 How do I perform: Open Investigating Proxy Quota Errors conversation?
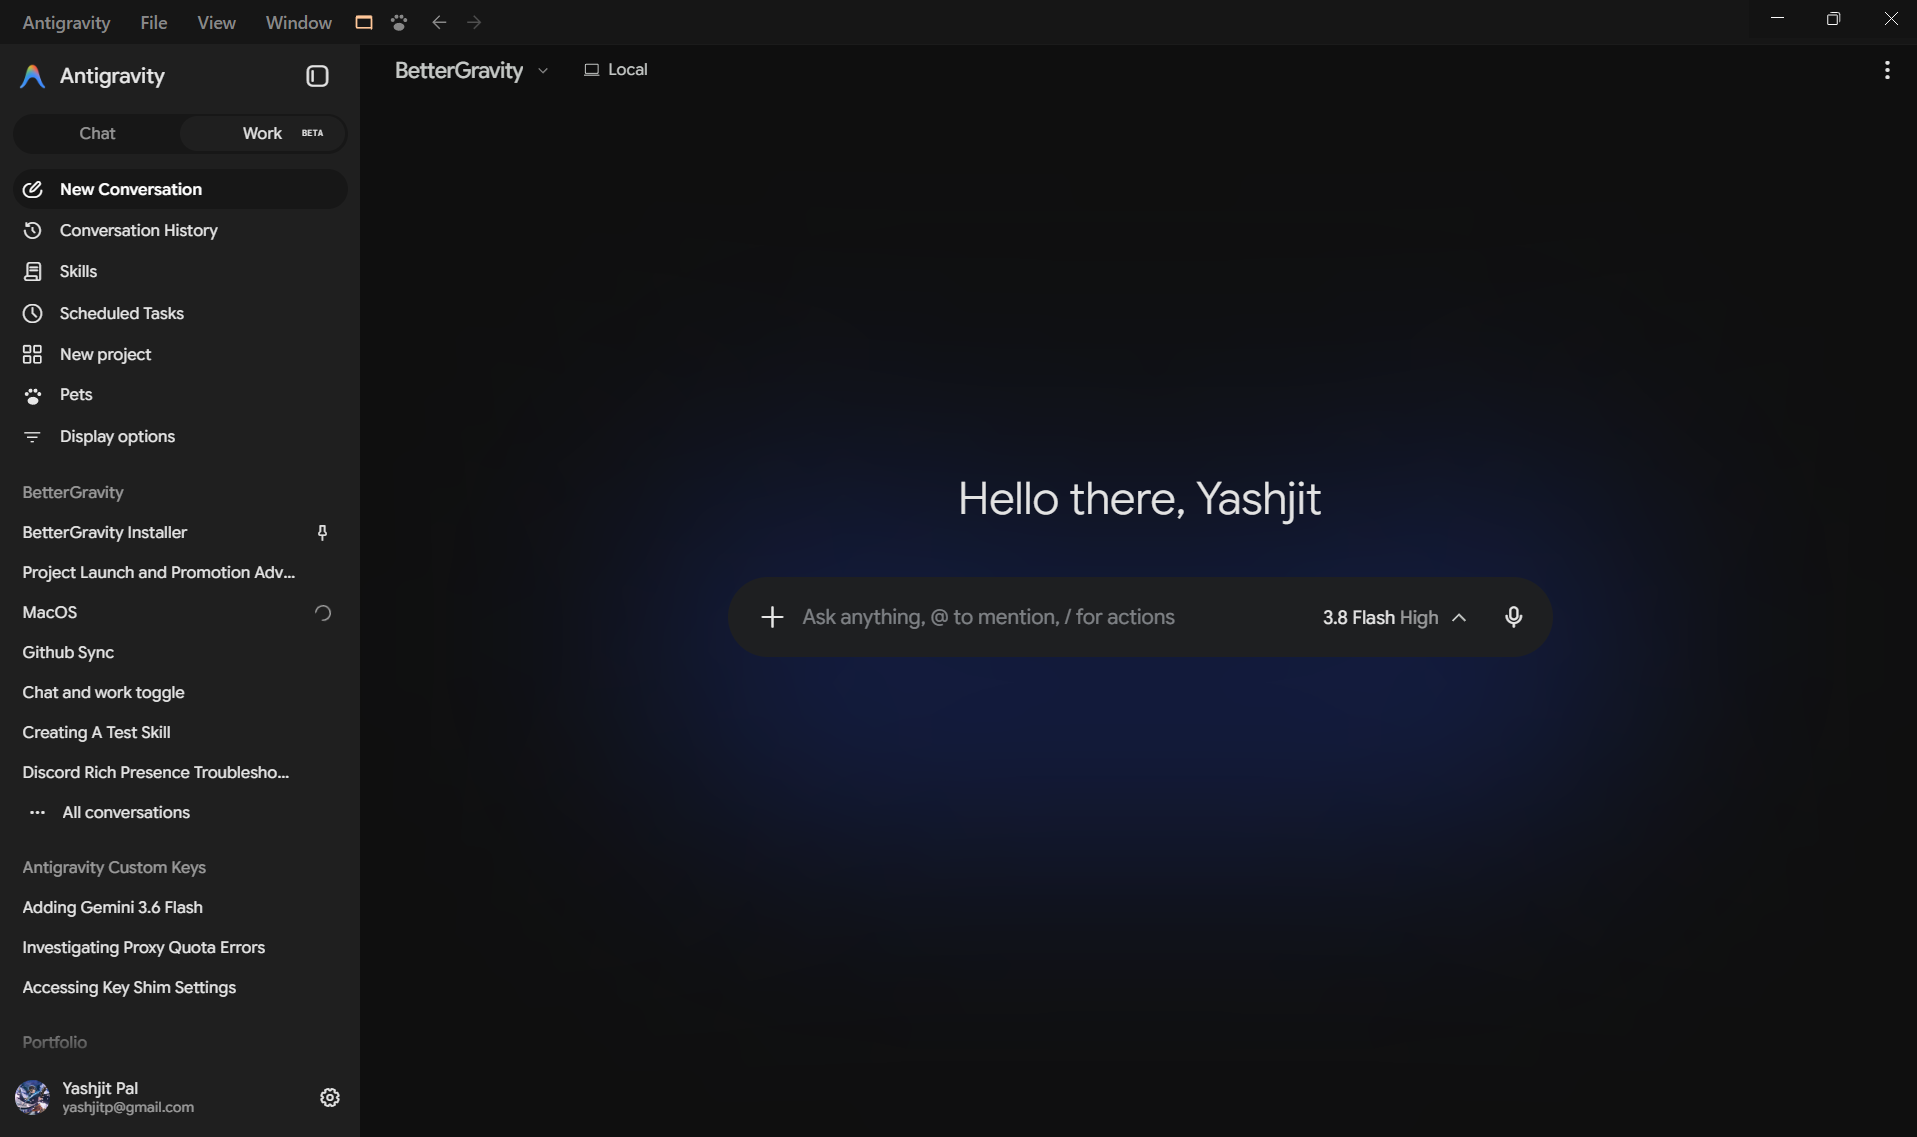point(180,947)
